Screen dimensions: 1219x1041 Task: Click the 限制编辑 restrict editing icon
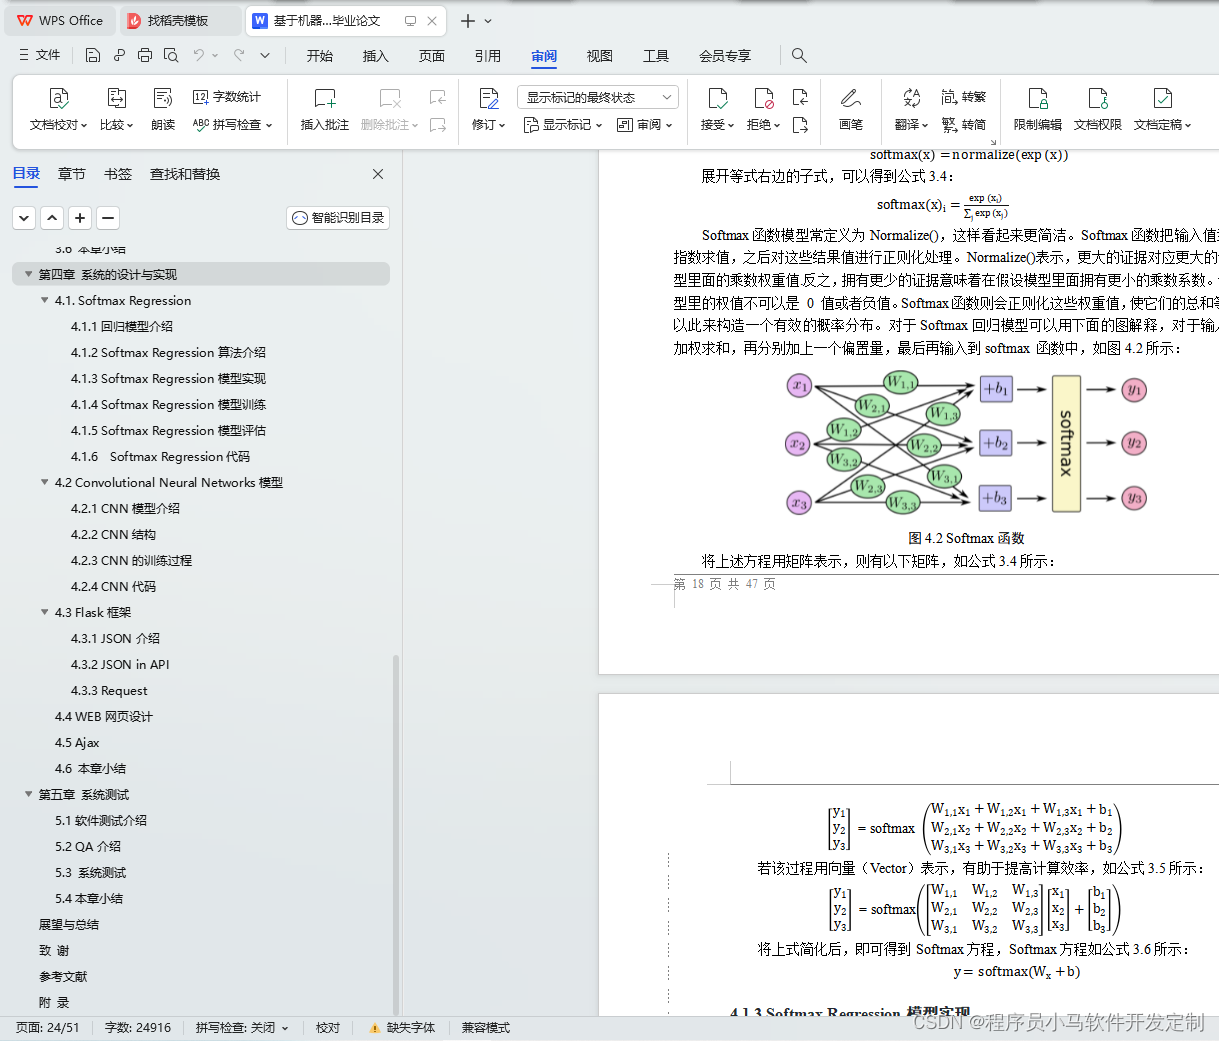pos(1038,98)
